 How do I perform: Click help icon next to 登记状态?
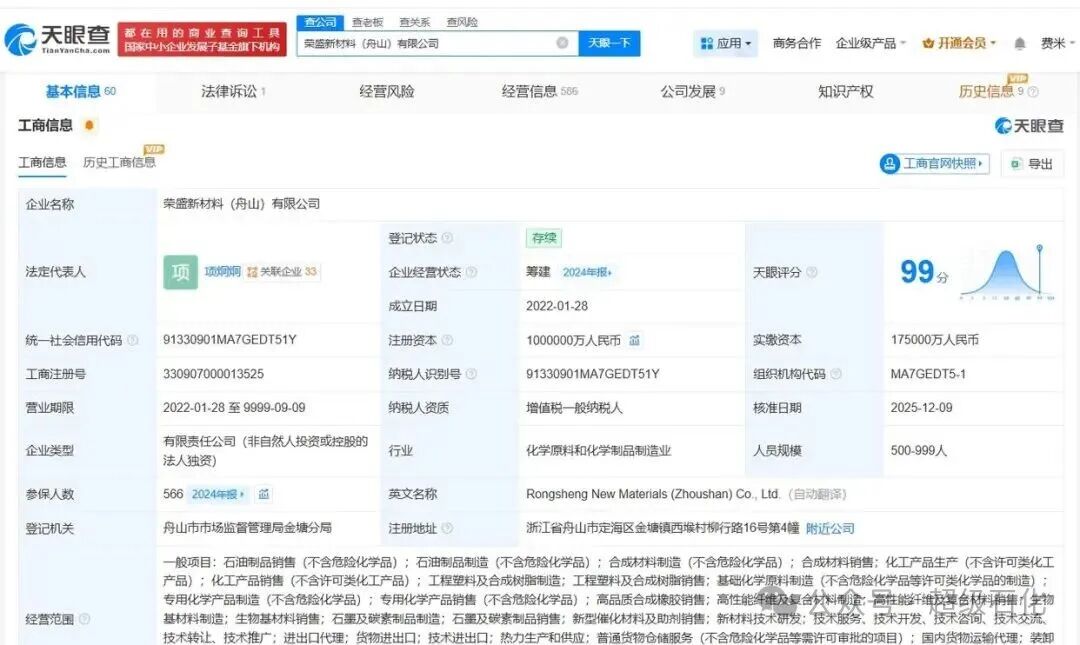click(x=447, y=238)
